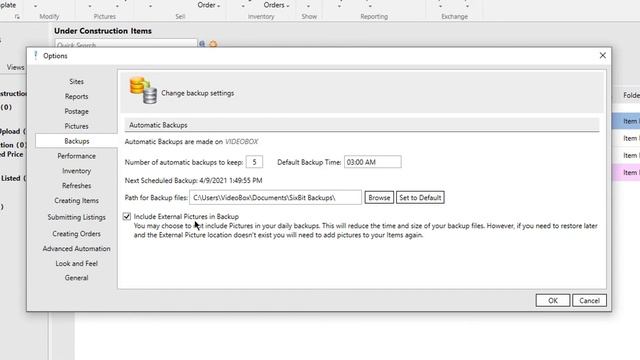Open the Advanced Automation options page
The height and width of the screenshot is (360, 640).
point(76,249)
